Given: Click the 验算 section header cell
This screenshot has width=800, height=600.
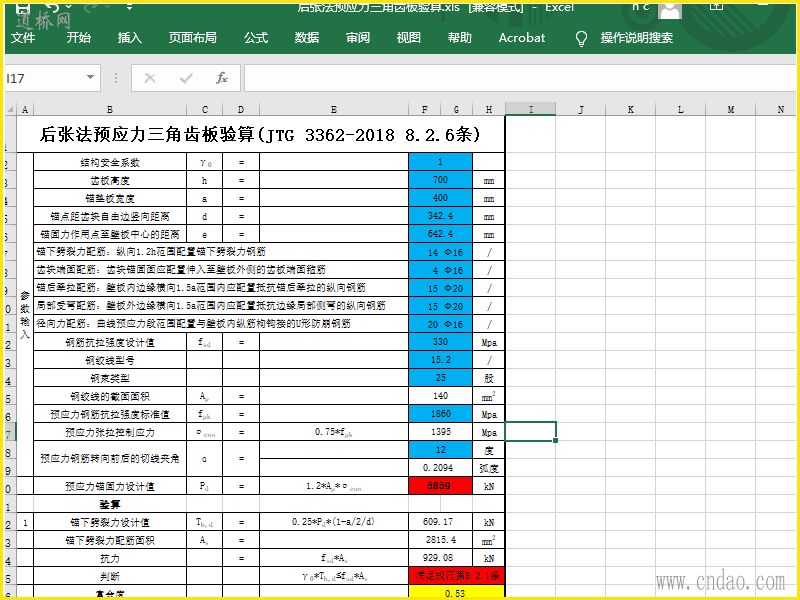Looking at the screenshot, I should [110, 504].
